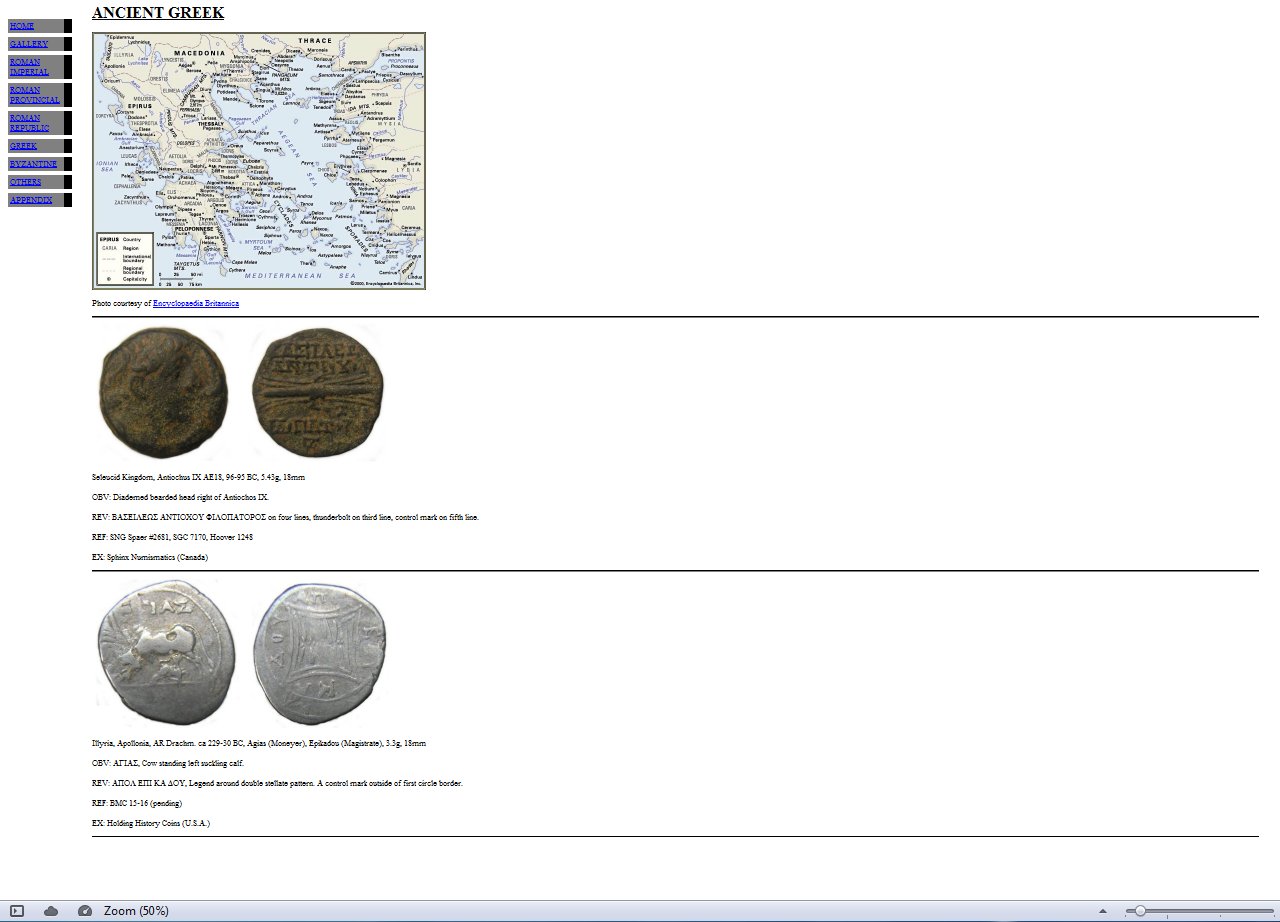
Task: Click the 'Seleucid Kingdom, Antiochus IX AE18' description
Action: click(198, 477)
